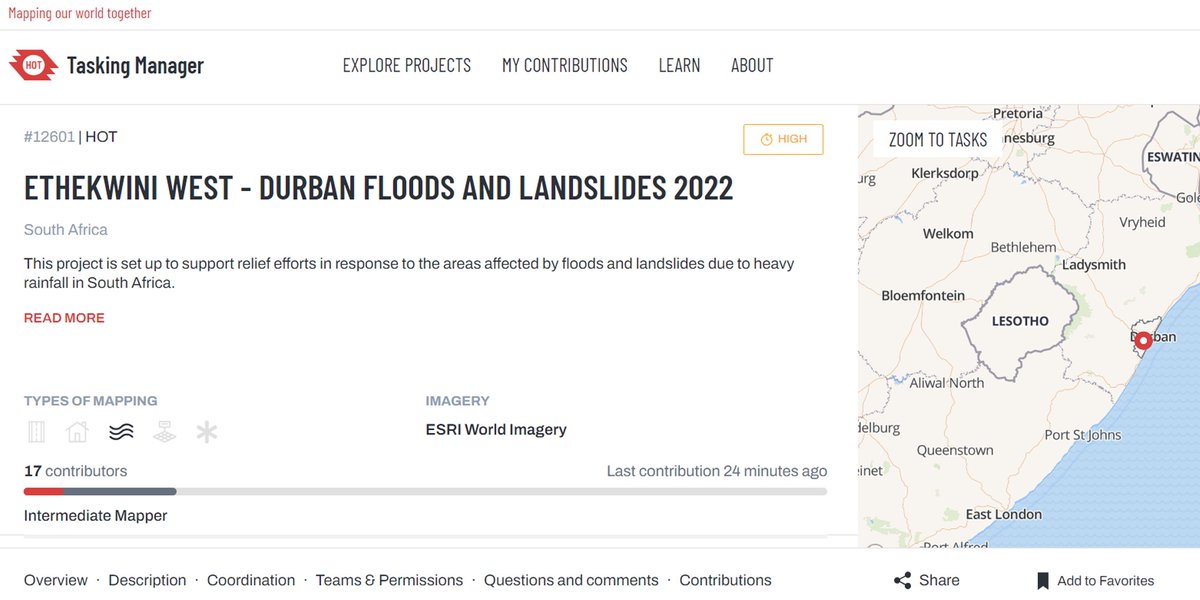1200x600 pixels.
Task: Click the red project marker near Durban
Action: 1143,340
